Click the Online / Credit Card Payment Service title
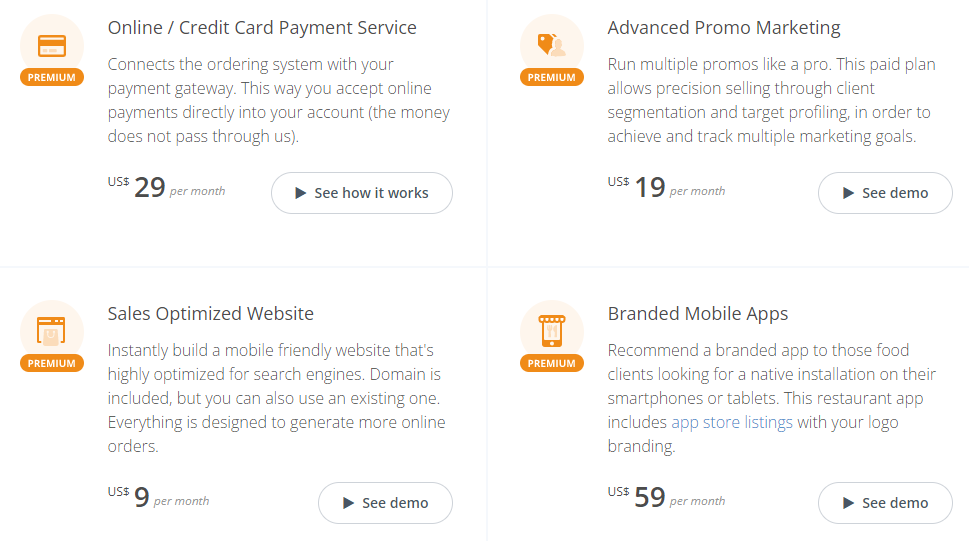 pyautogui.click(x=262, y=28)
